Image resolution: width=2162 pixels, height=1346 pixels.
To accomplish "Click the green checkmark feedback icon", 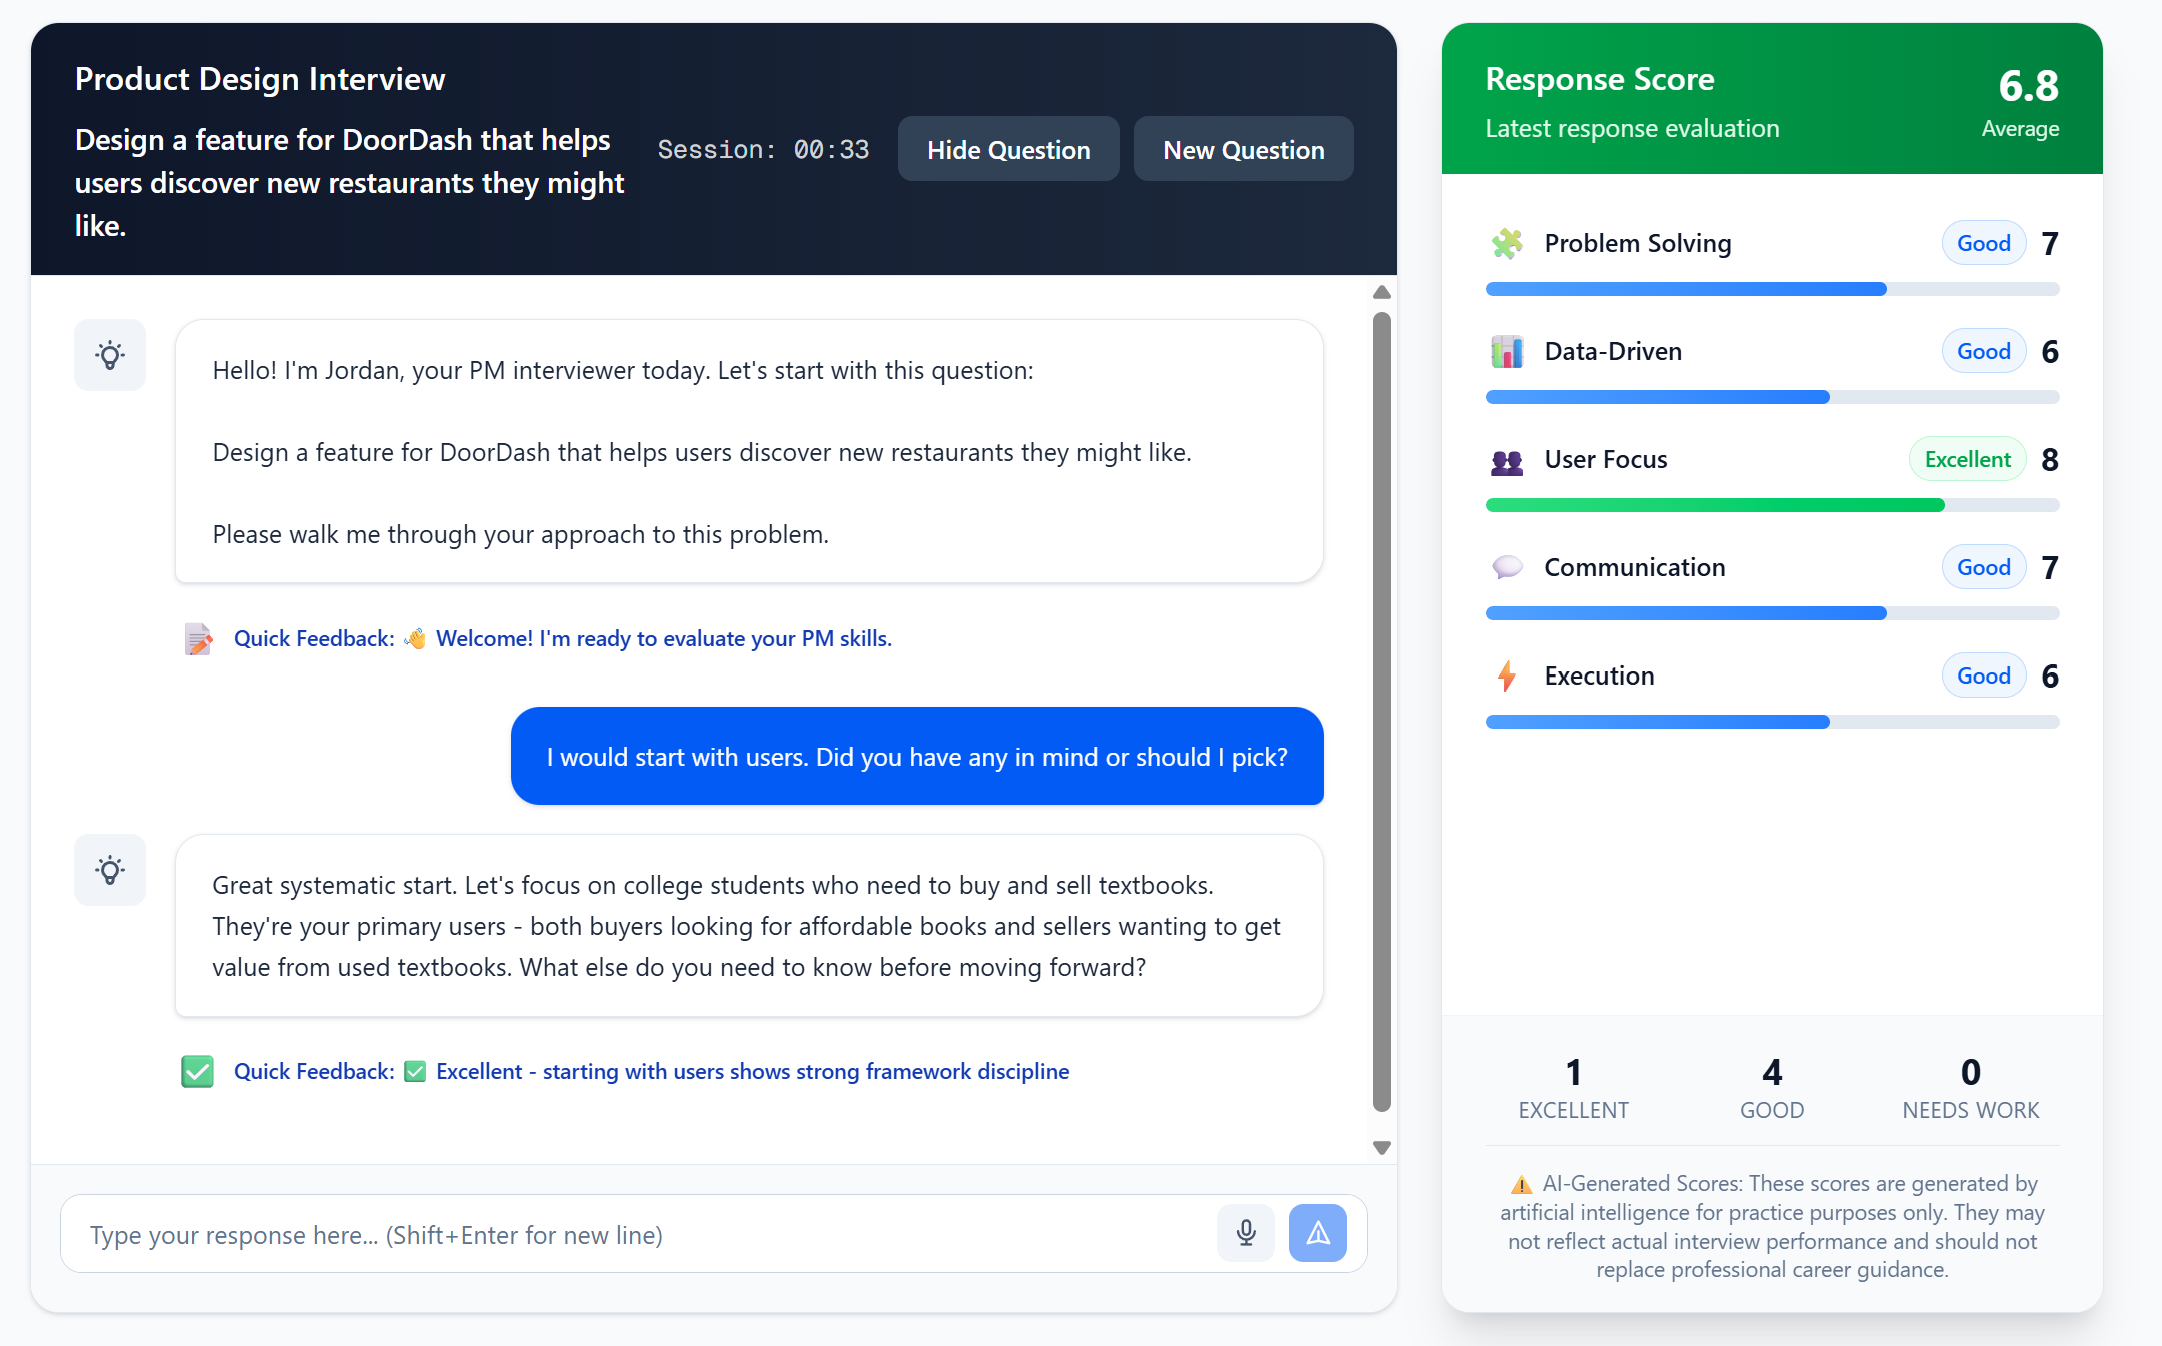I will pyautogui.click(x=197, y=1071).
